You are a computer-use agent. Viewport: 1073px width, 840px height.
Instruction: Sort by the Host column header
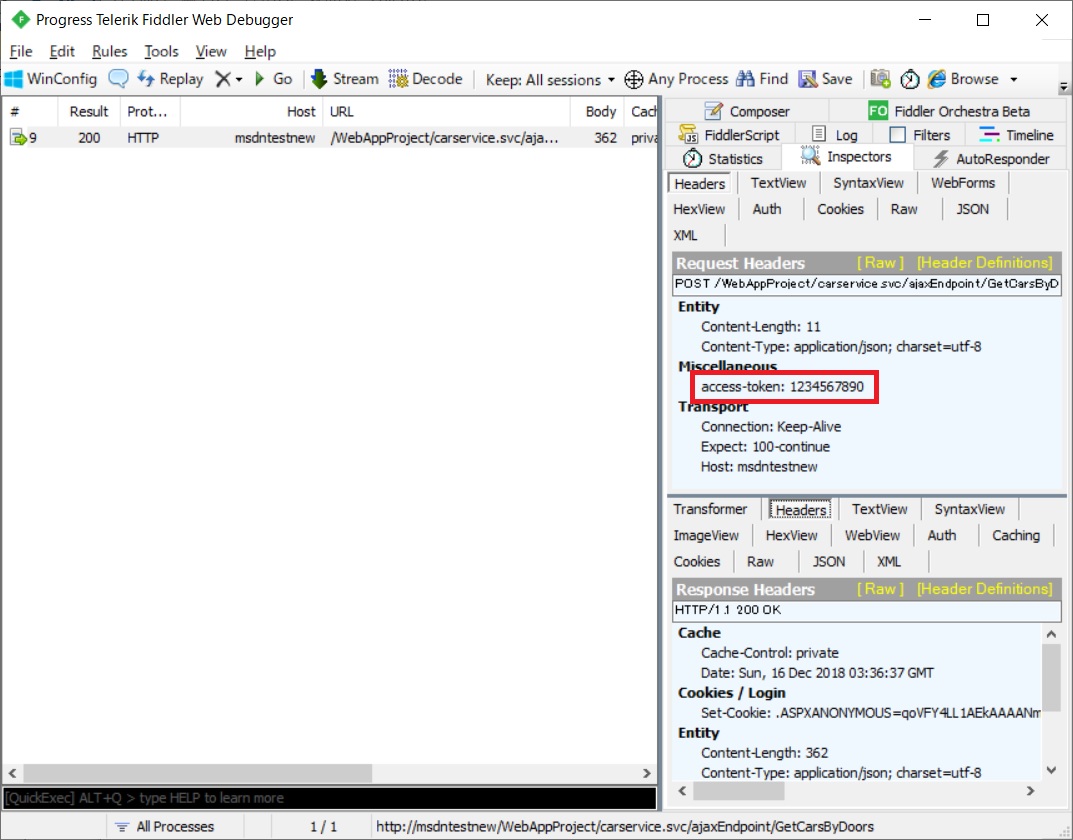click(251, 111)
